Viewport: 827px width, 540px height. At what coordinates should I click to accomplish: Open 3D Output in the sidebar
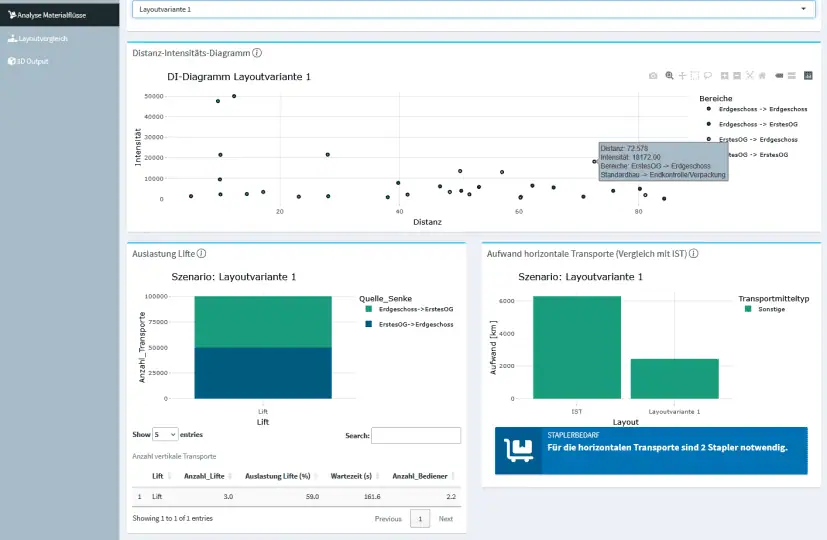click(32, 61)
